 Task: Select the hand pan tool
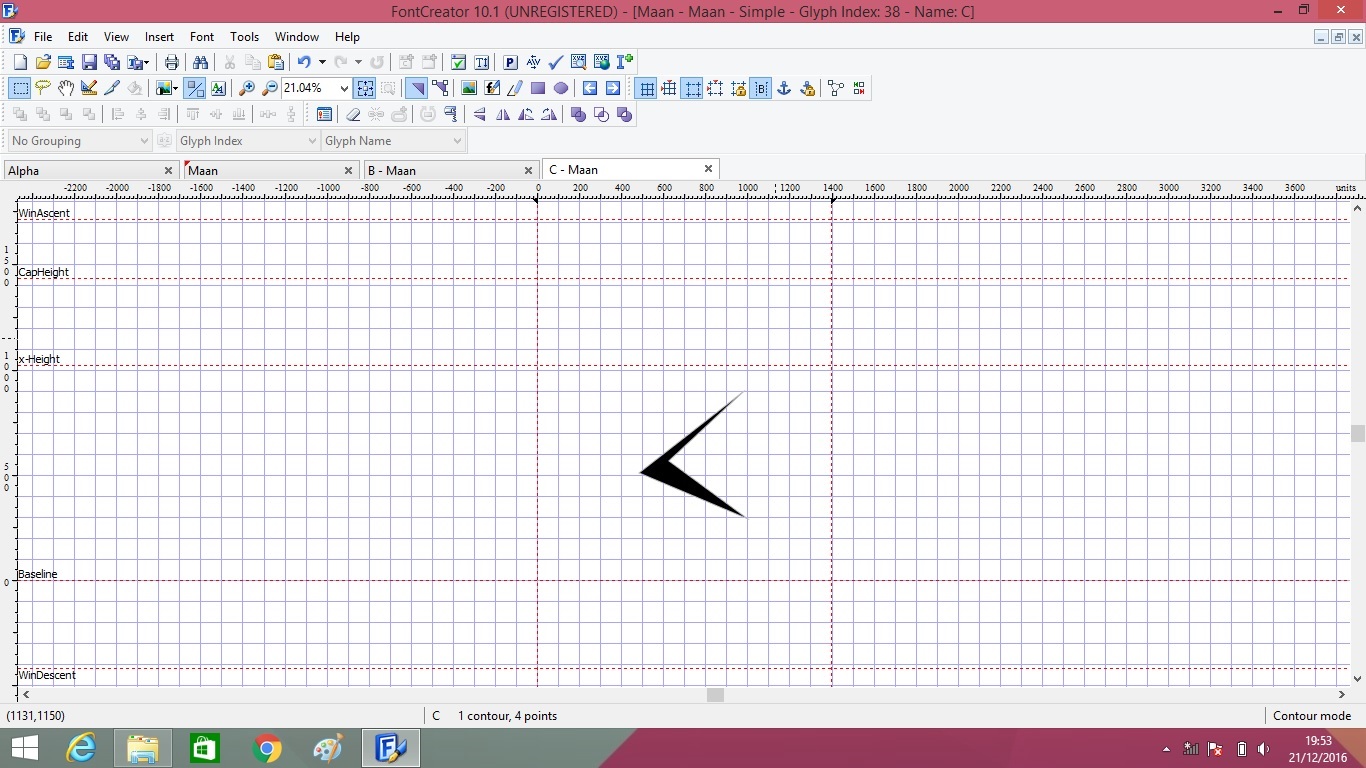pyautogui.click(x=66, y=89)
